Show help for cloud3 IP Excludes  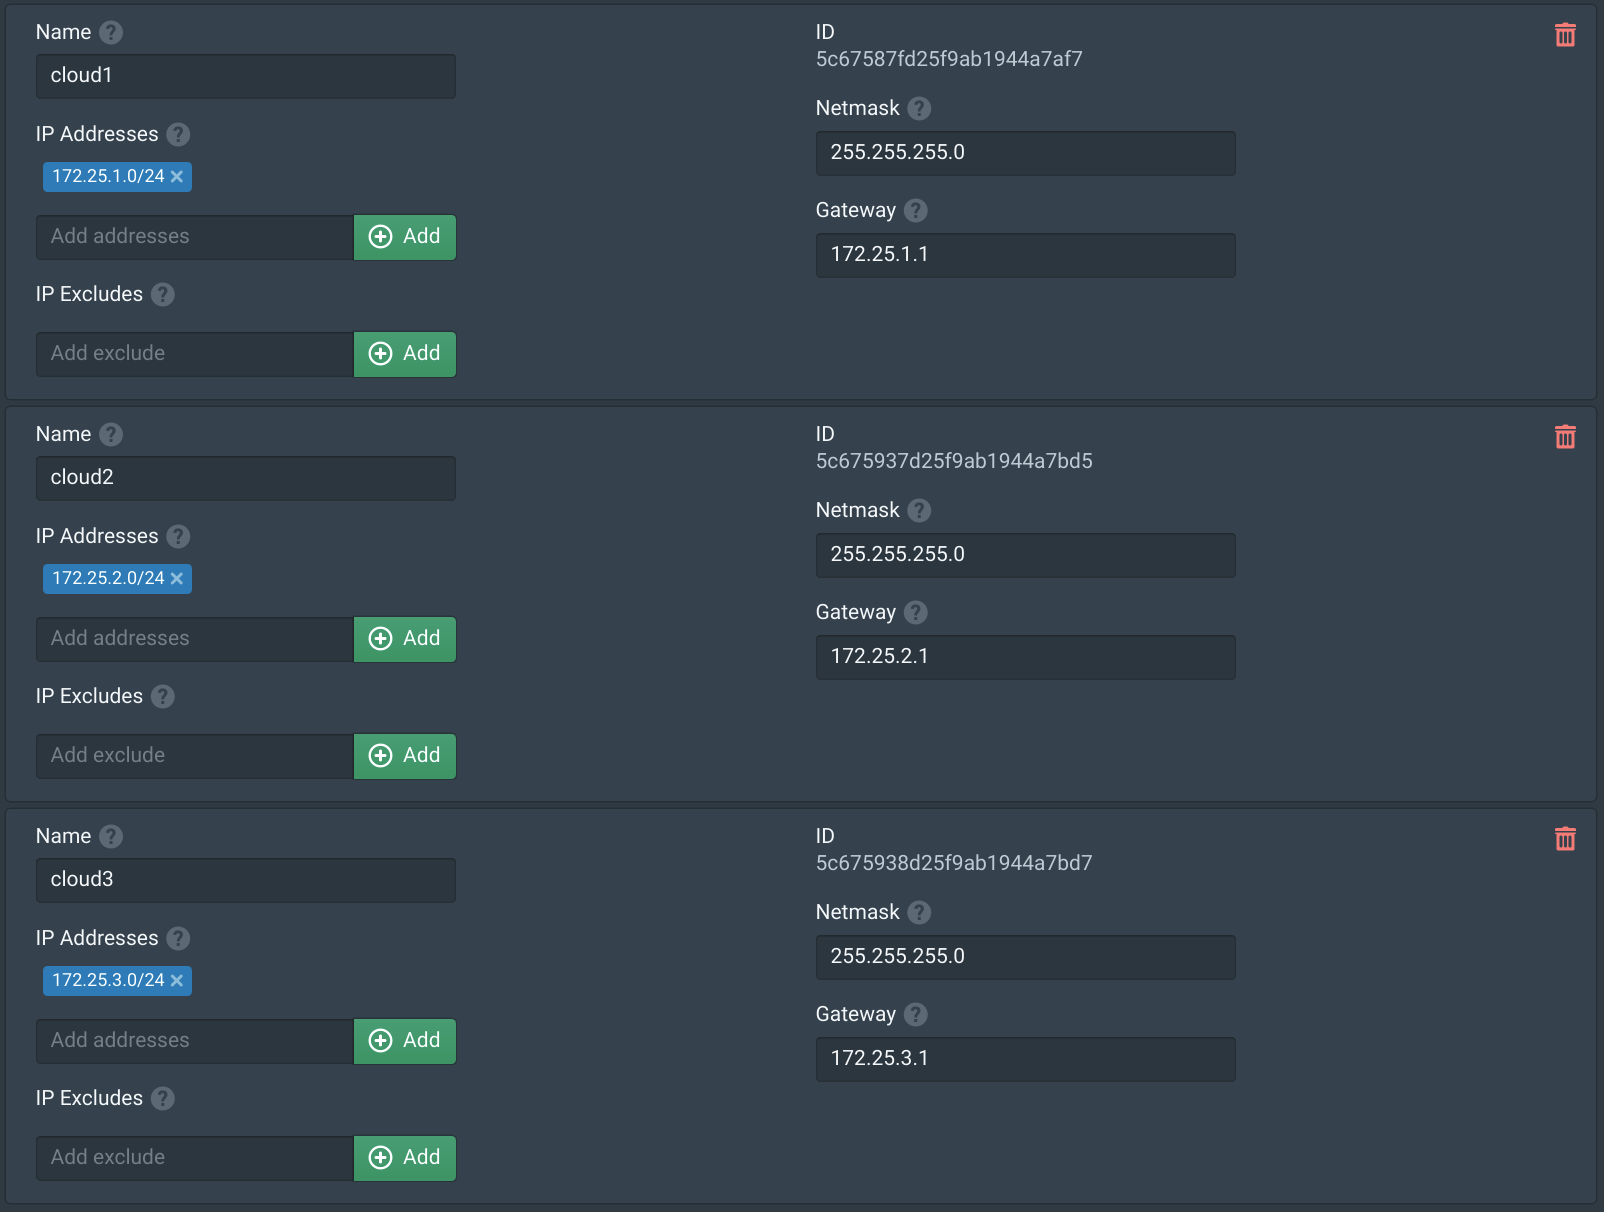click(163, 1098)
